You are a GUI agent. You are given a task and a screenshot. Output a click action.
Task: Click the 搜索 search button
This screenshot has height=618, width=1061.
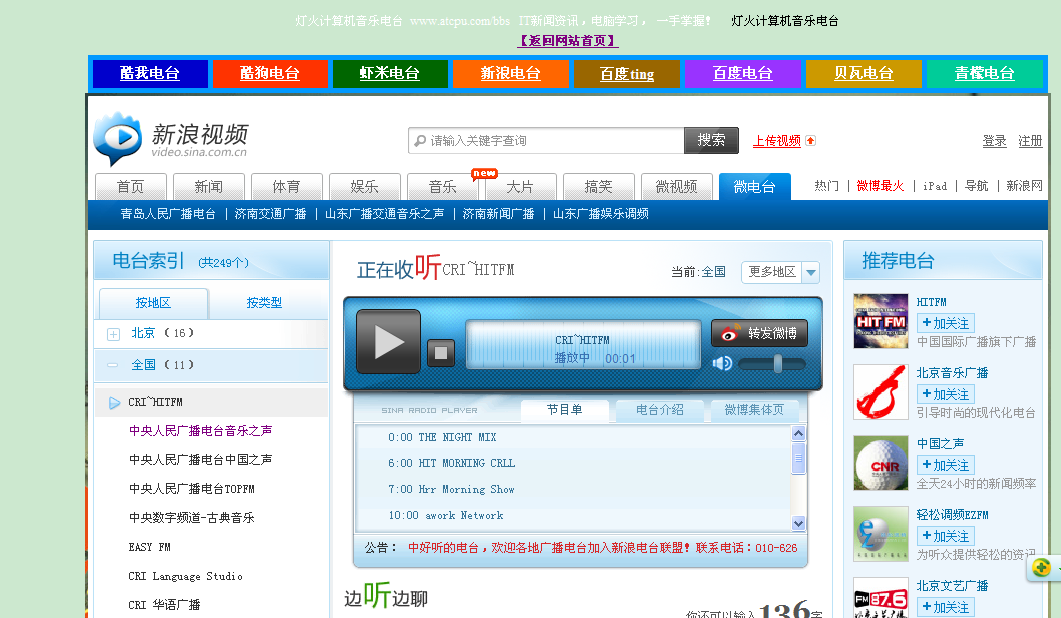(x=711, y=140)
